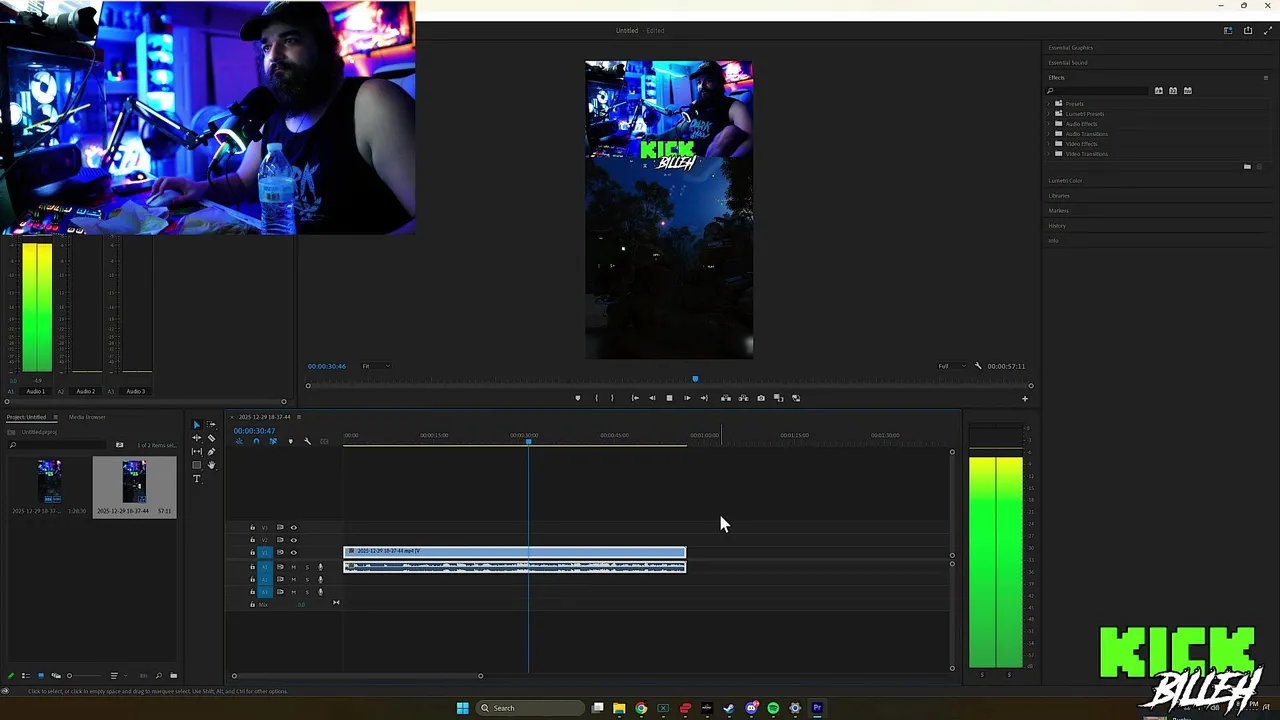This screenshot has height=720, width=1280.
Task: Toggle V1 track output eye
Action: [x=294, y=553]
